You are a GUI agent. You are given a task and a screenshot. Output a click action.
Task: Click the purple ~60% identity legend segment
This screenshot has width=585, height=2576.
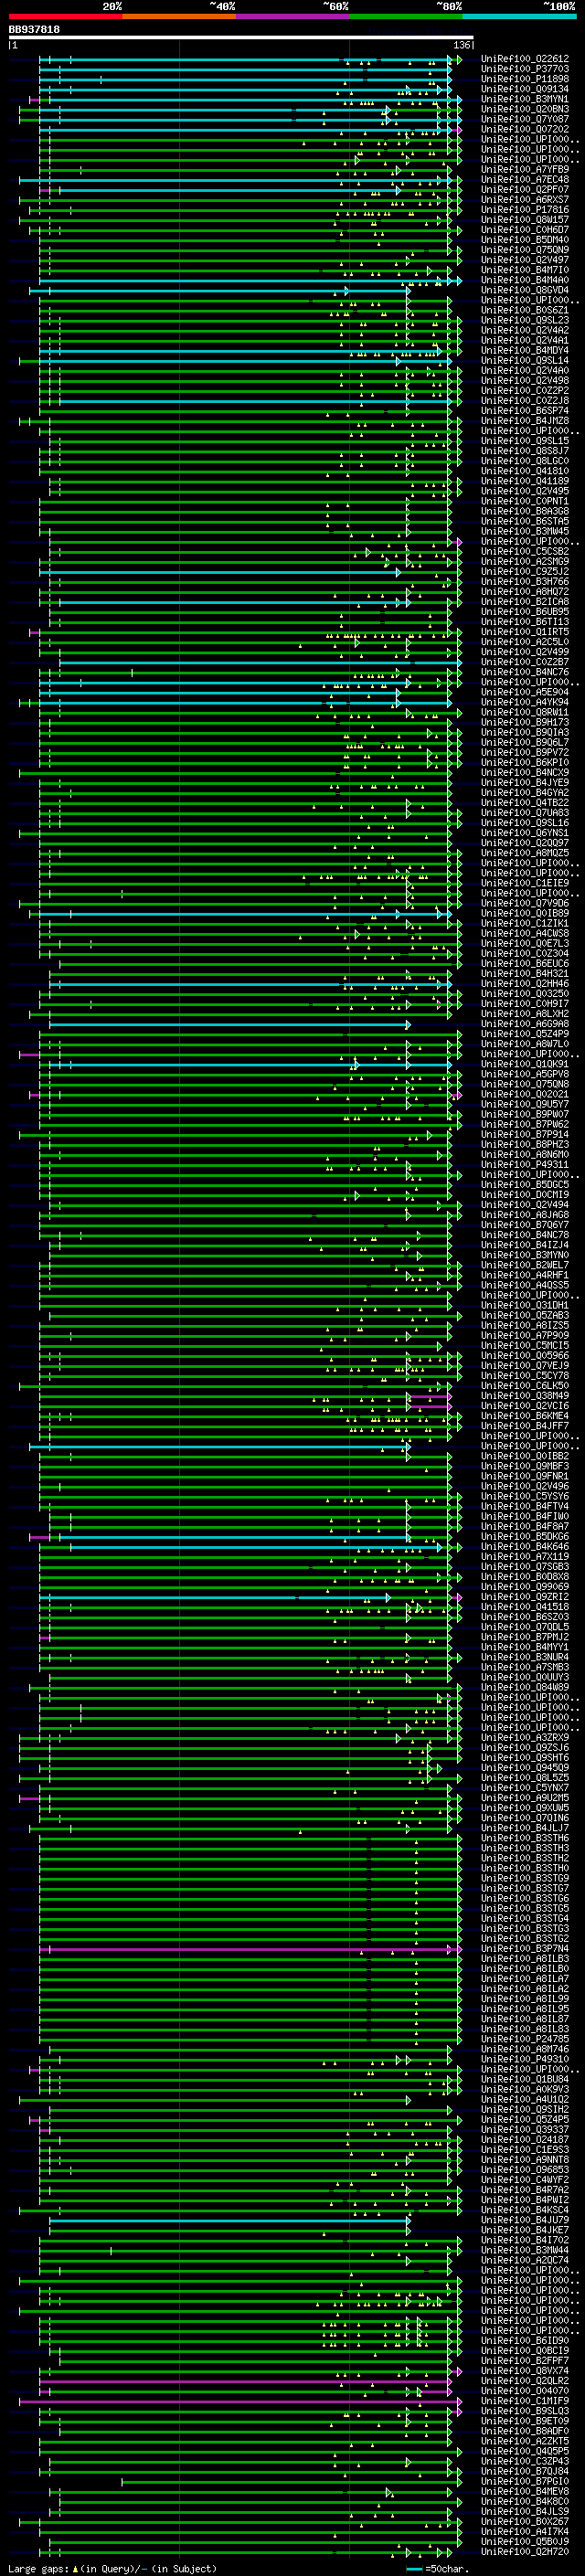point(292,16)
